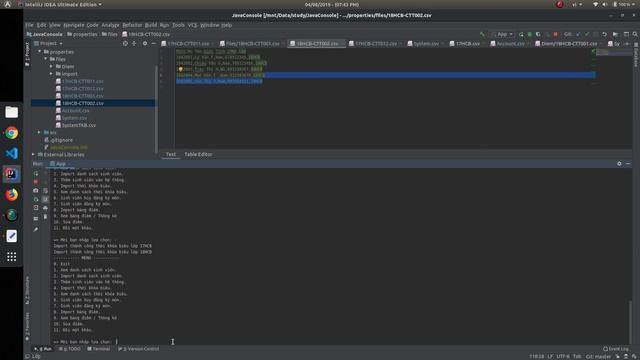640x360 pixels.
Task: Click the Build project hammer icon
Action: [x=482, y=34]
